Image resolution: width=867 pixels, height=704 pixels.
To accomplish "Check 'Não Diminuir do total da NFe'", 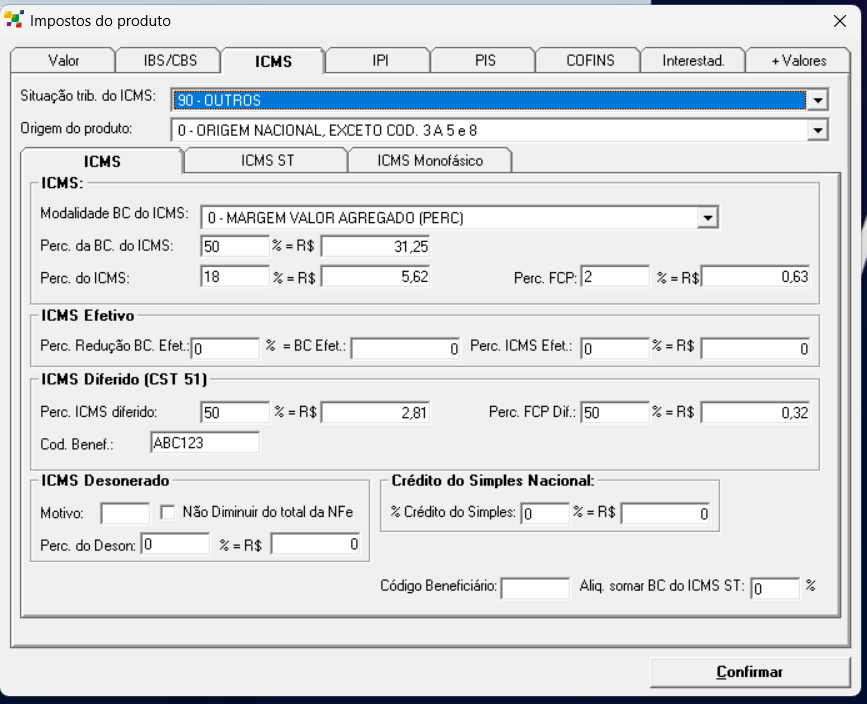I will (168, 513).
